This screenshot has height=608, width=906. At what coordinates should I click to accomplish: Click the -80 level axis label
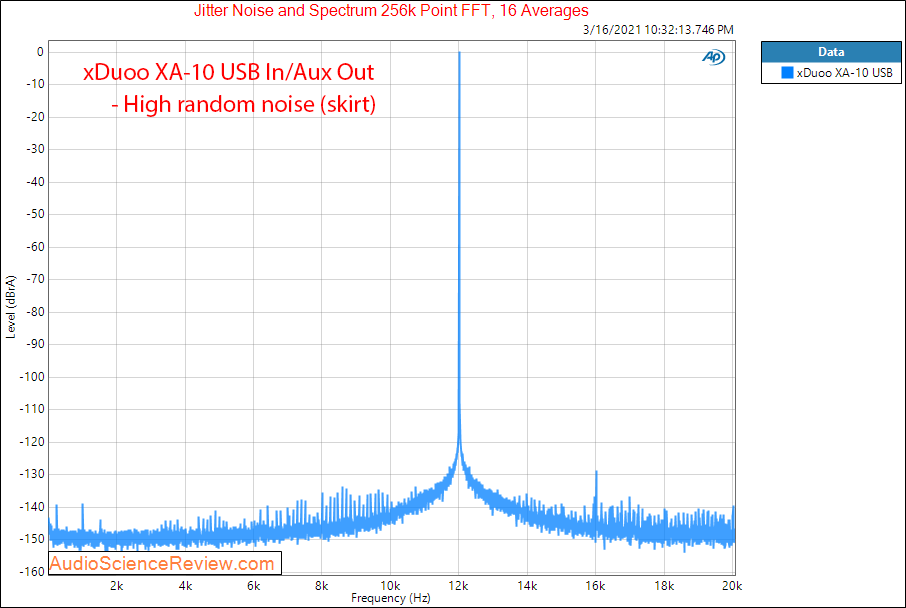click(x=35, y=312)
